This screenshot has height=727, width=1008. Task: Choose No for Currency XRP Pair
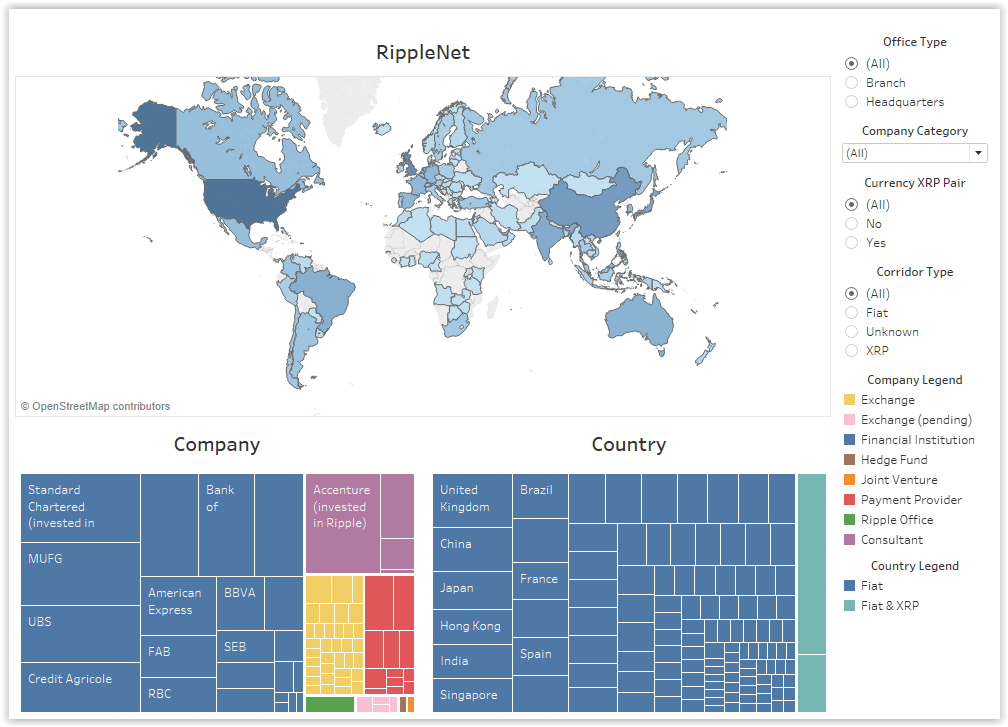pos(851,223)
